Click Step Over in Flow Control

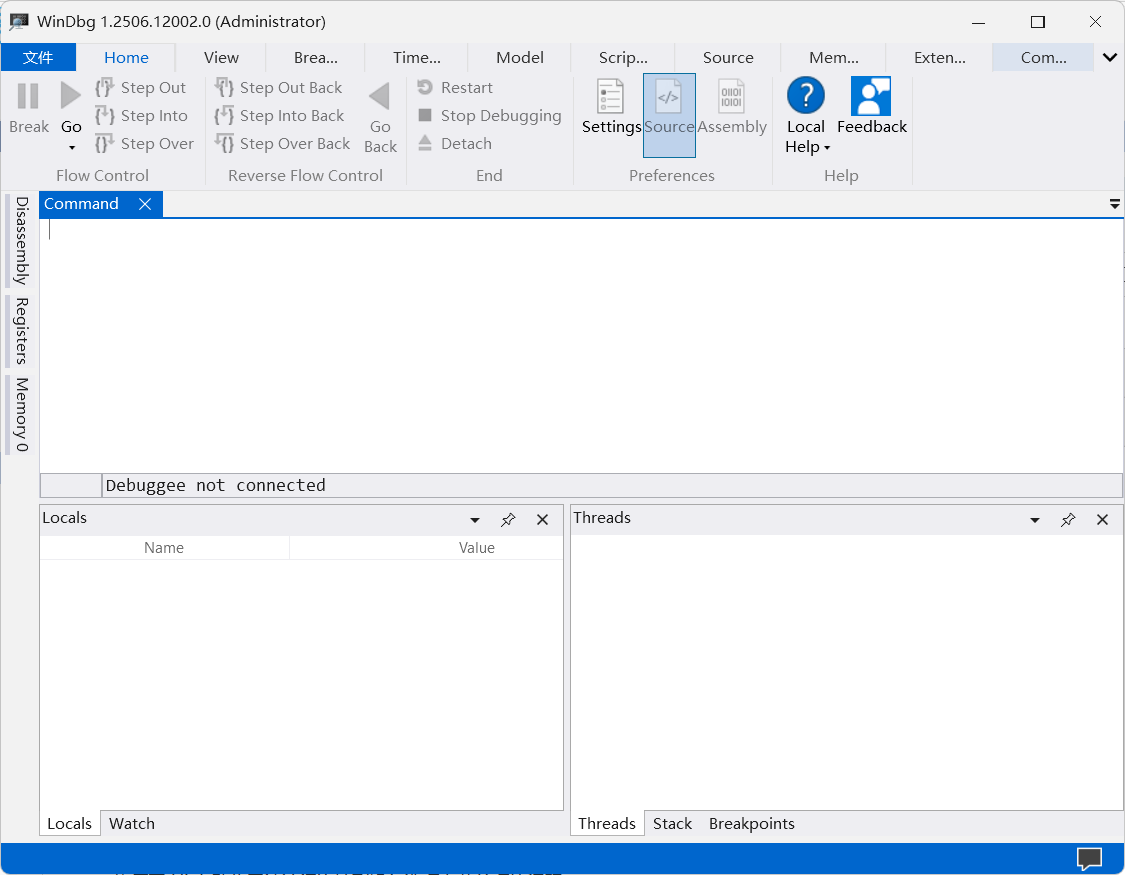[144, 143]
